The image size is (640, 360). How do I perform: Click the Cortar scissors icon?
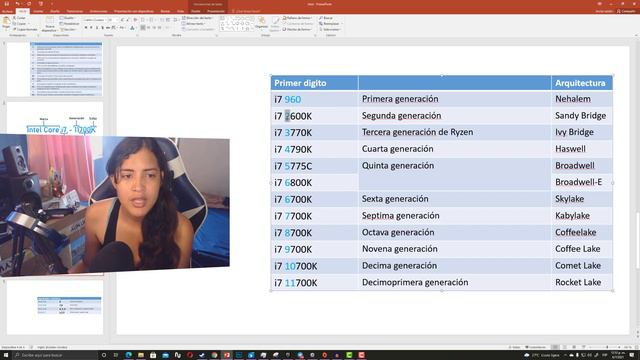15,18
